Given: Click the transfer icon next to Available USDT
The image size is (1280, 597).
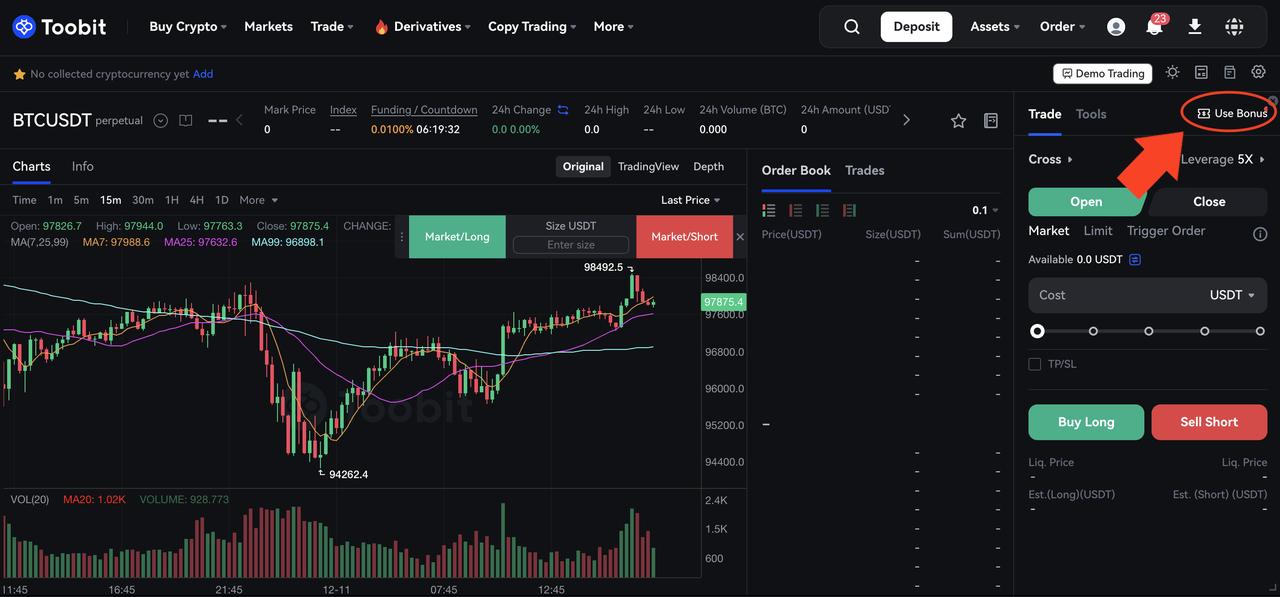Looking at the screenshot, I should click(1135, 260).
